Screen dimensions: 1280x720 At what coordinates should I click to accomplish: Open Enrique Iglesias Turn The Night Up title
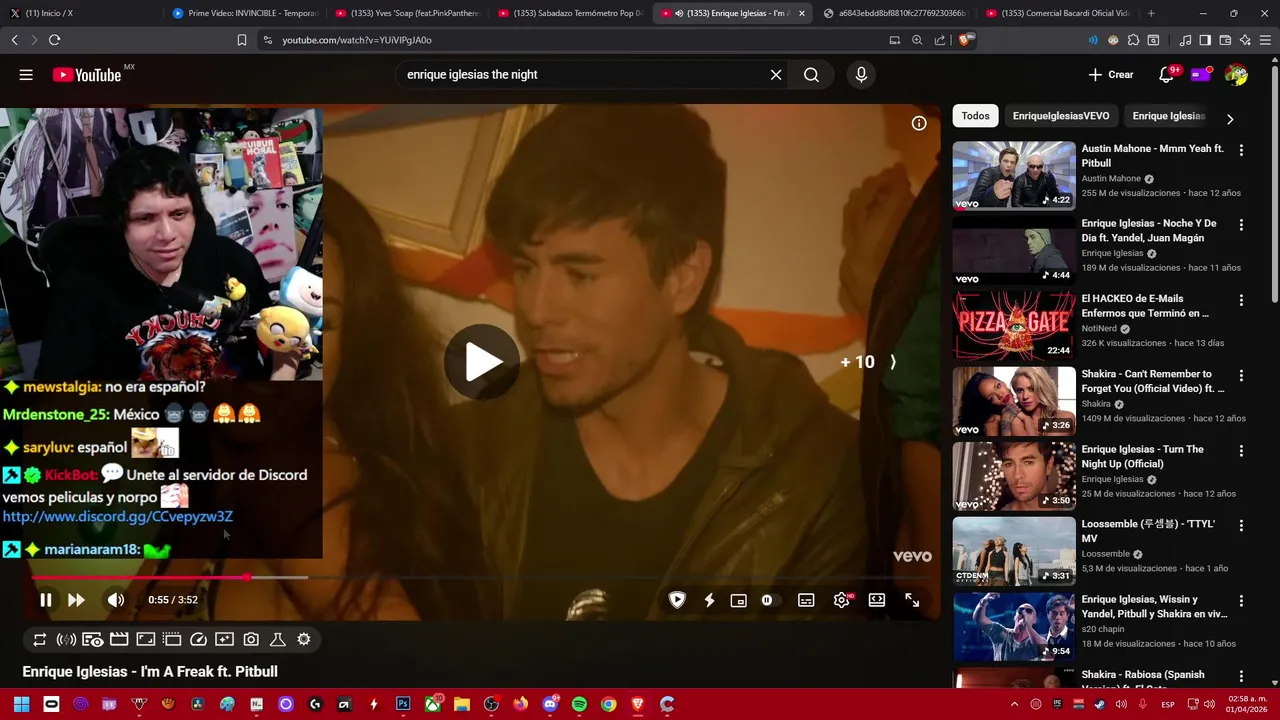tap(1142, 456)
